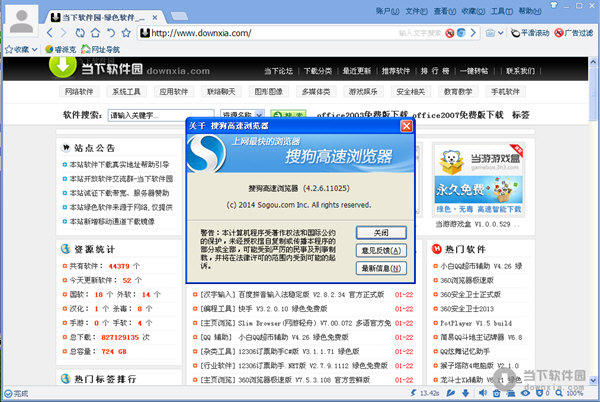Click the 最新信息 button
Viewport: 600px width, 402px height.
coord(381,268)
